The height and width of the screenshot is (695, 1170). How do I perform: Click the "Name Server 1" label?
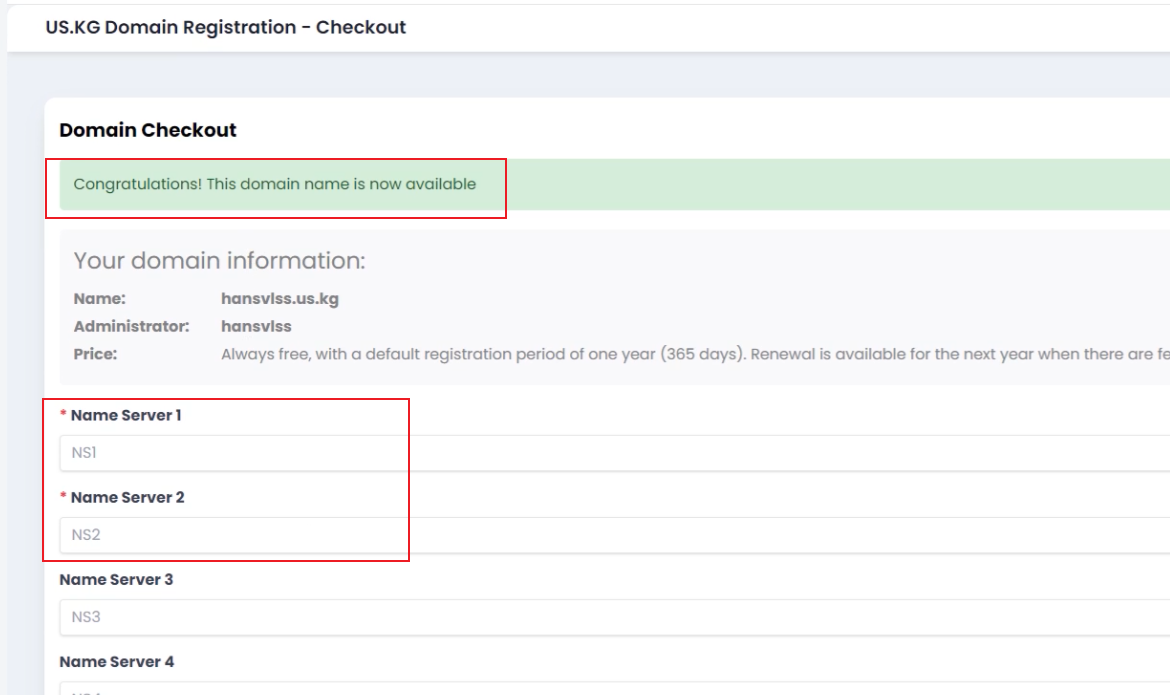coord(126,415)
